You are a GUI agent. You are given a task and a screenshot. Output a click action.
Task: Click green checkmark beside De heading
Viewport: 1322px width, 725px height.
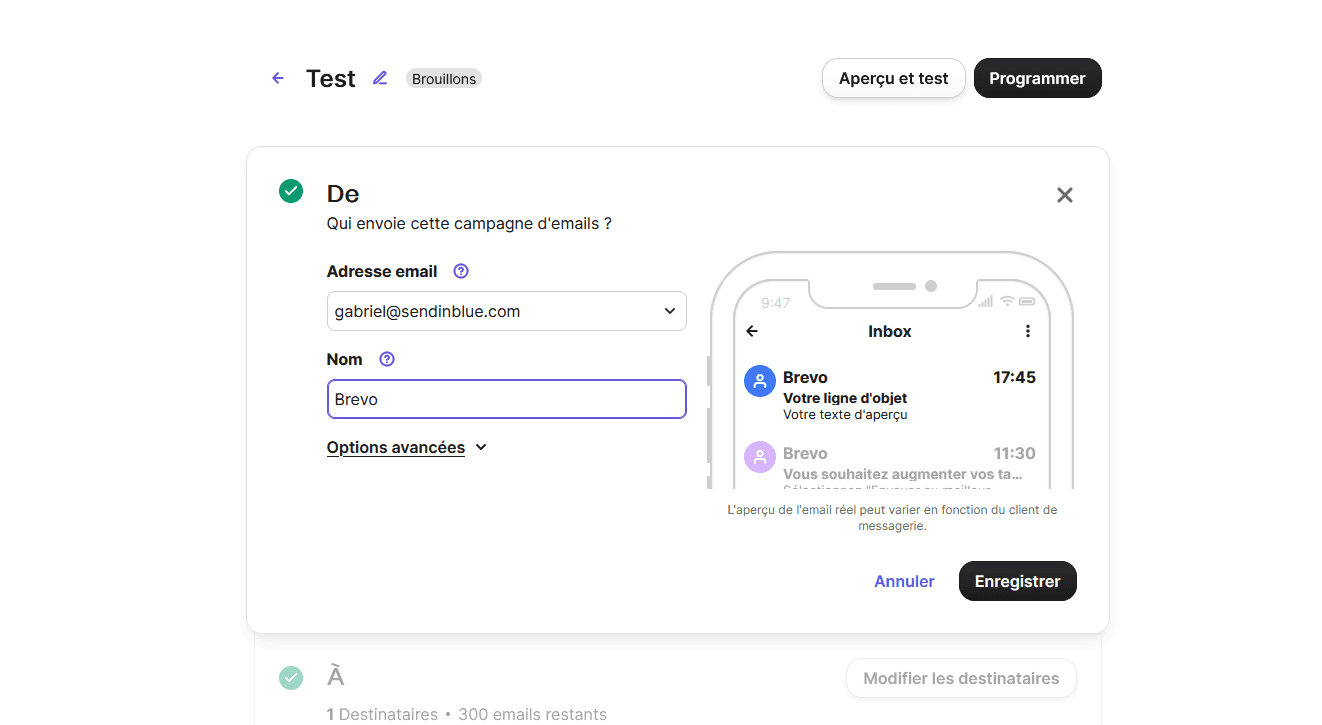[291, 191]
